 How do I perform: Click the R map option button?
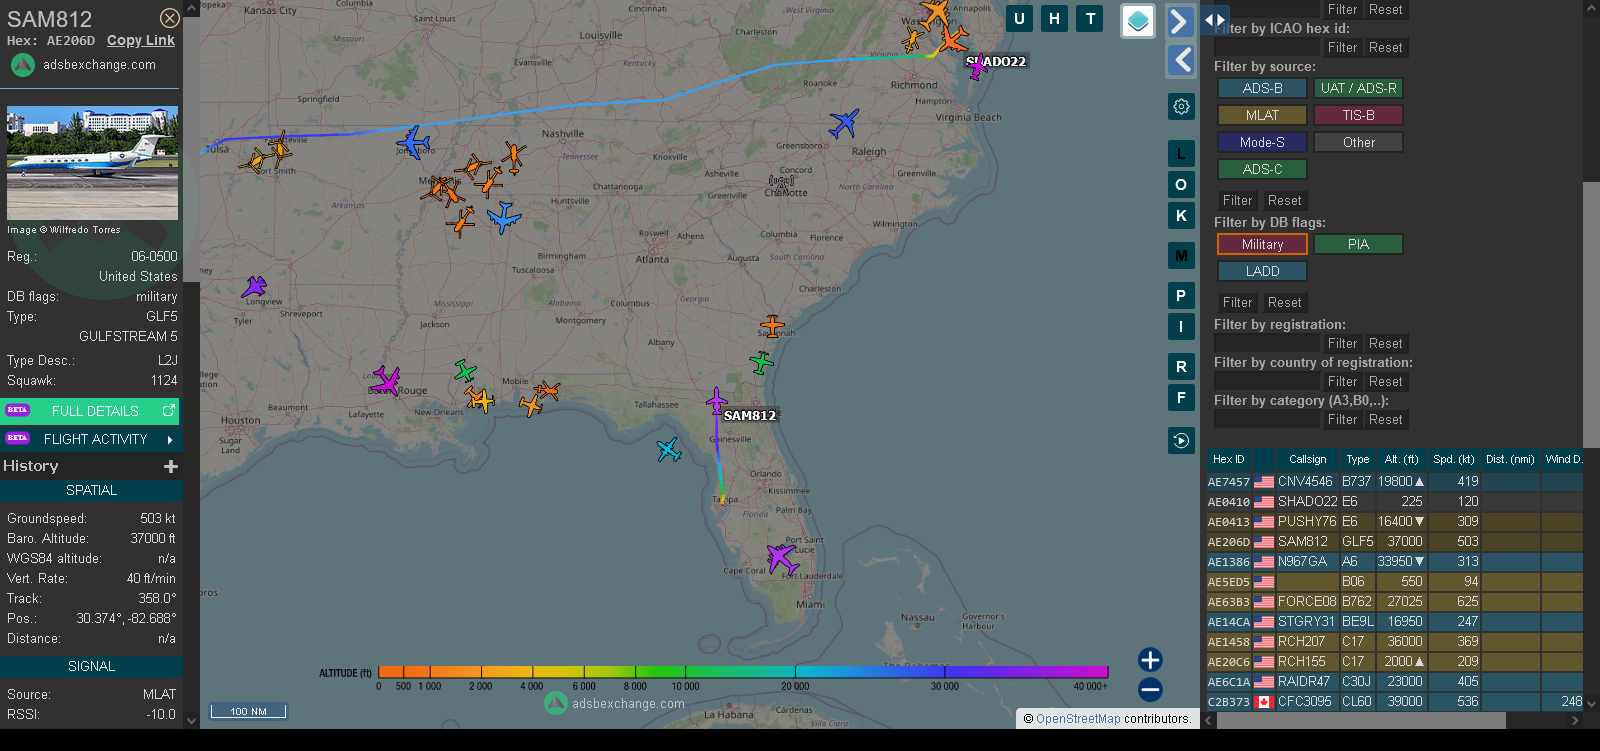(x=1181, y=367)
